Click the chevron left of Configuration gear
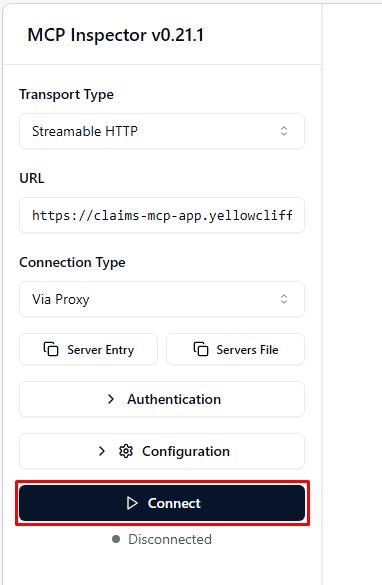 tap(101, 451)
